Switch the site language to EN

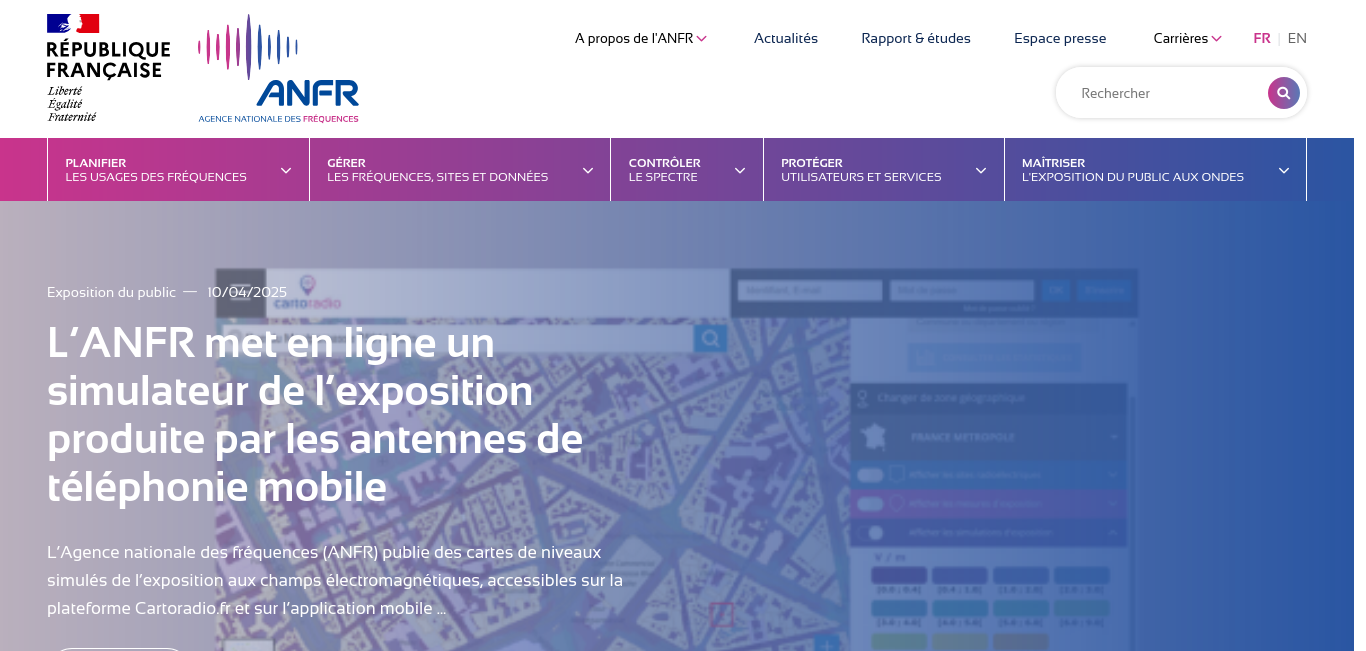(1297, 38)
